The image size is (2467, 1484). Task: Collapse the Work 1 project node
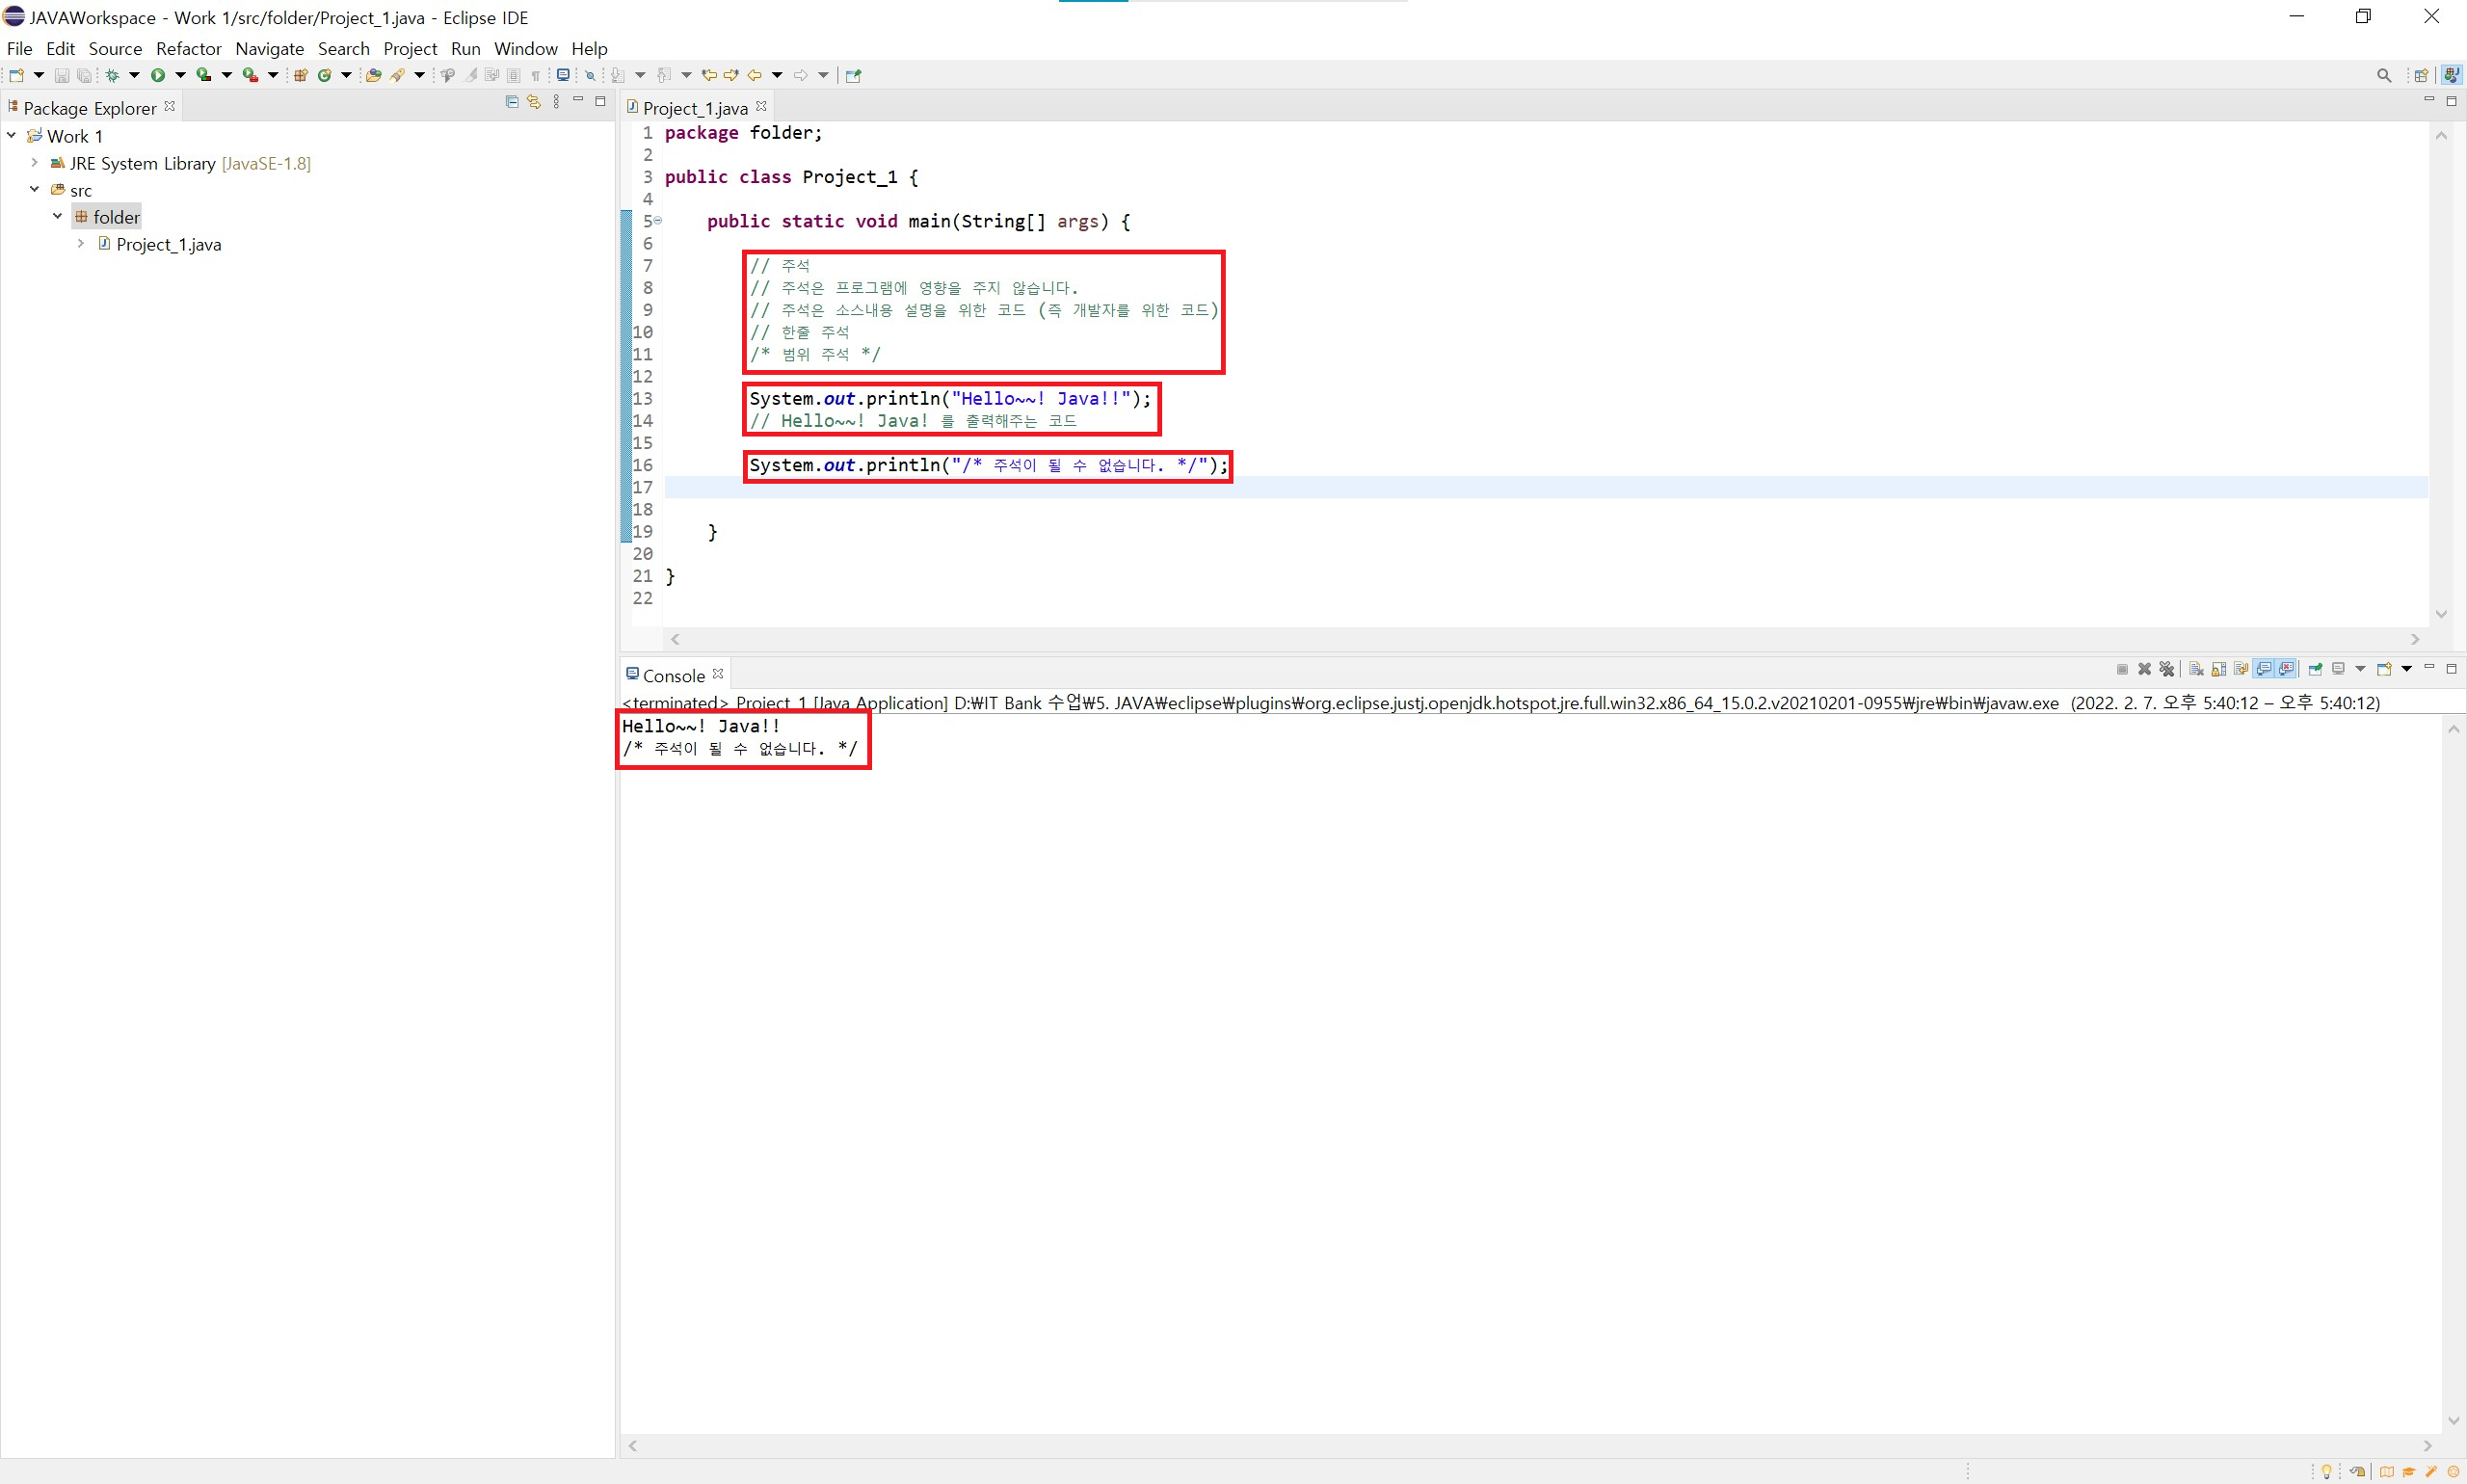(x=11, y=135)
